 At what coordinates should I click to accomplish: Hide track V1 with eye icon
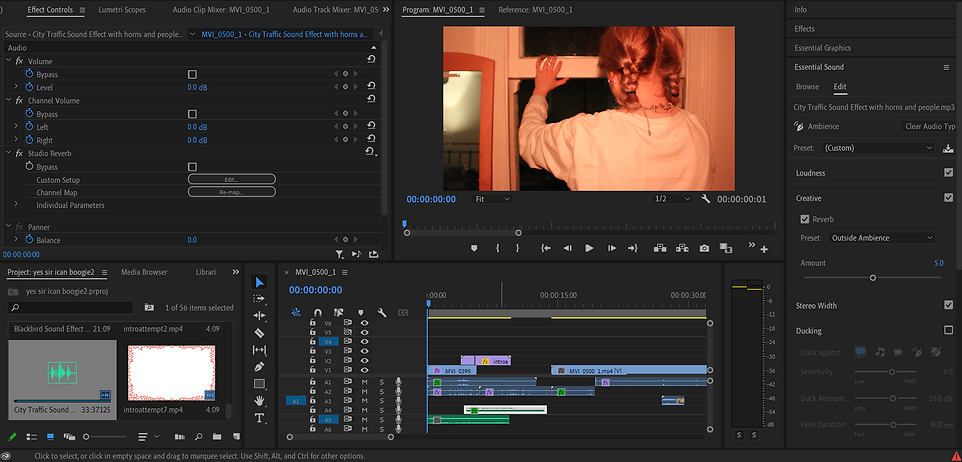tap(364, 370)
